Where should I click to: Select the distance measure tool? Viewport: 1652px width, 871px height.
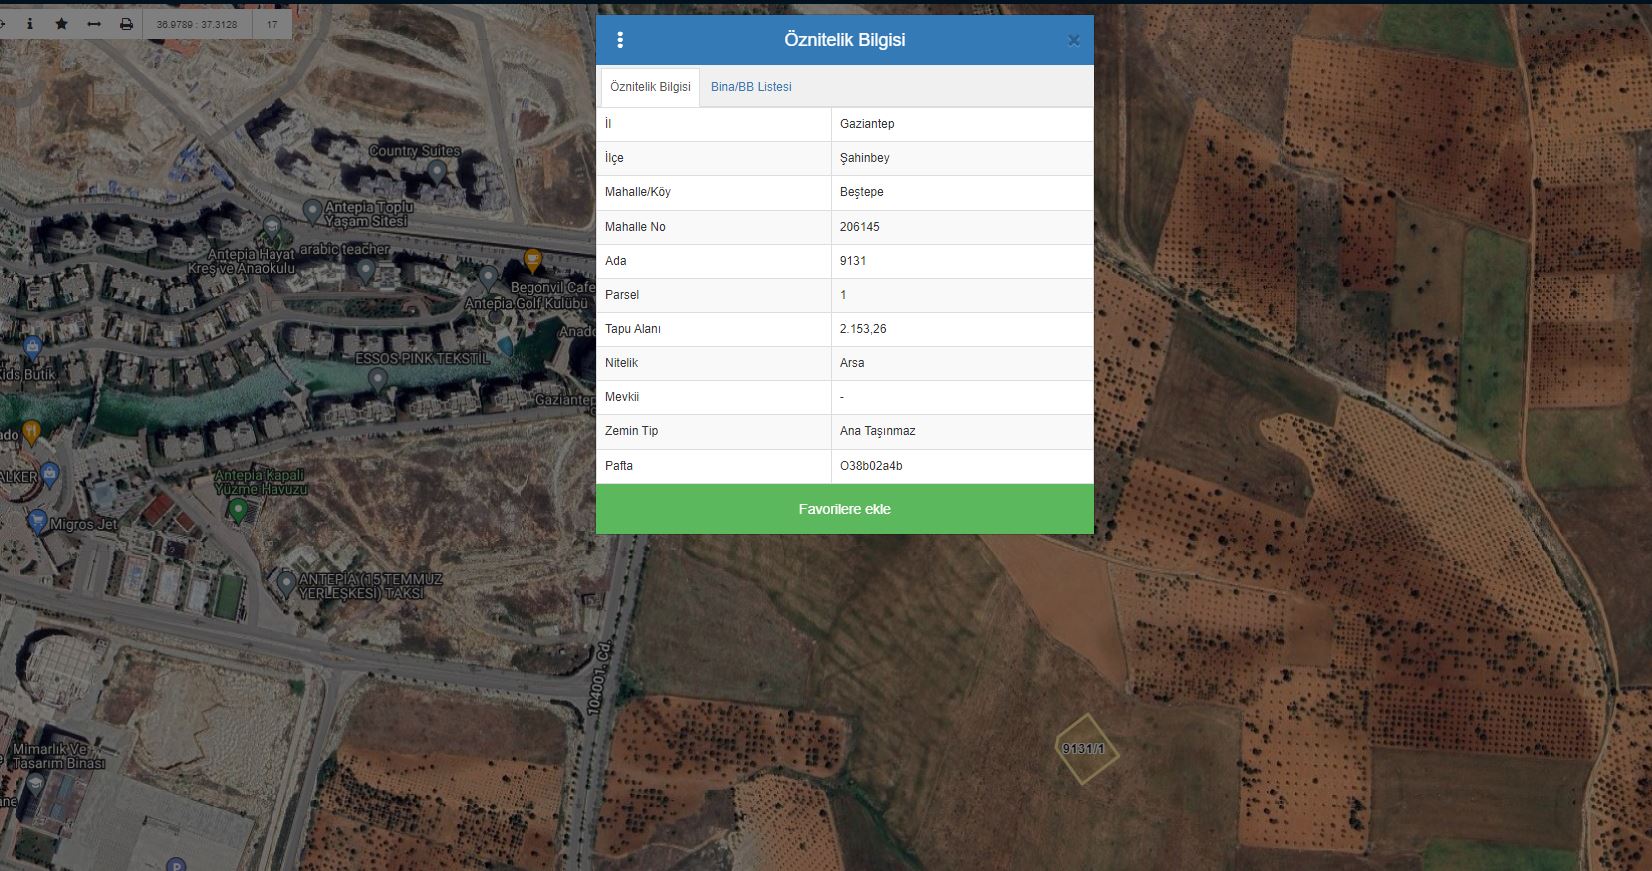94,24
